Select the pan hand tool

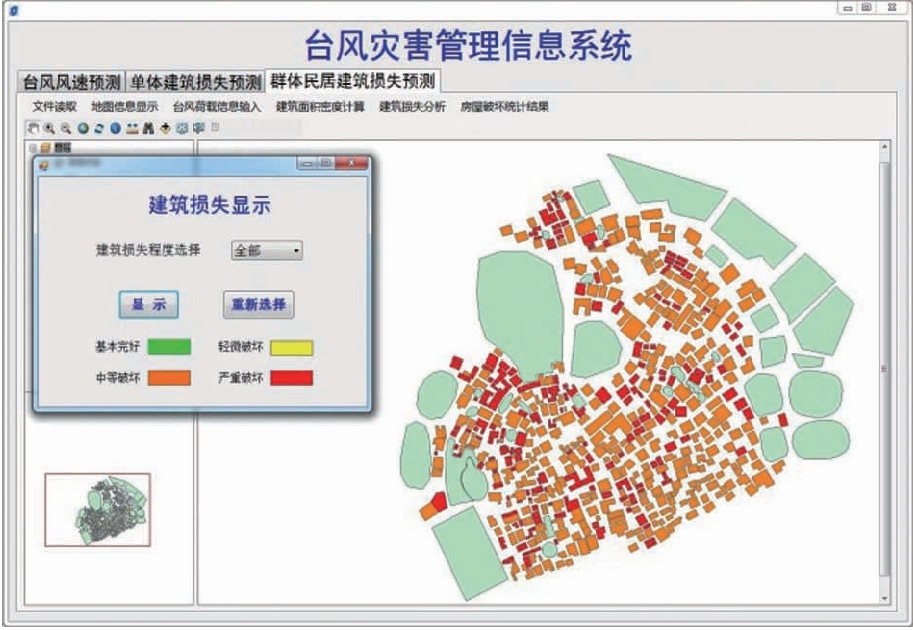[x=33, y=128]
